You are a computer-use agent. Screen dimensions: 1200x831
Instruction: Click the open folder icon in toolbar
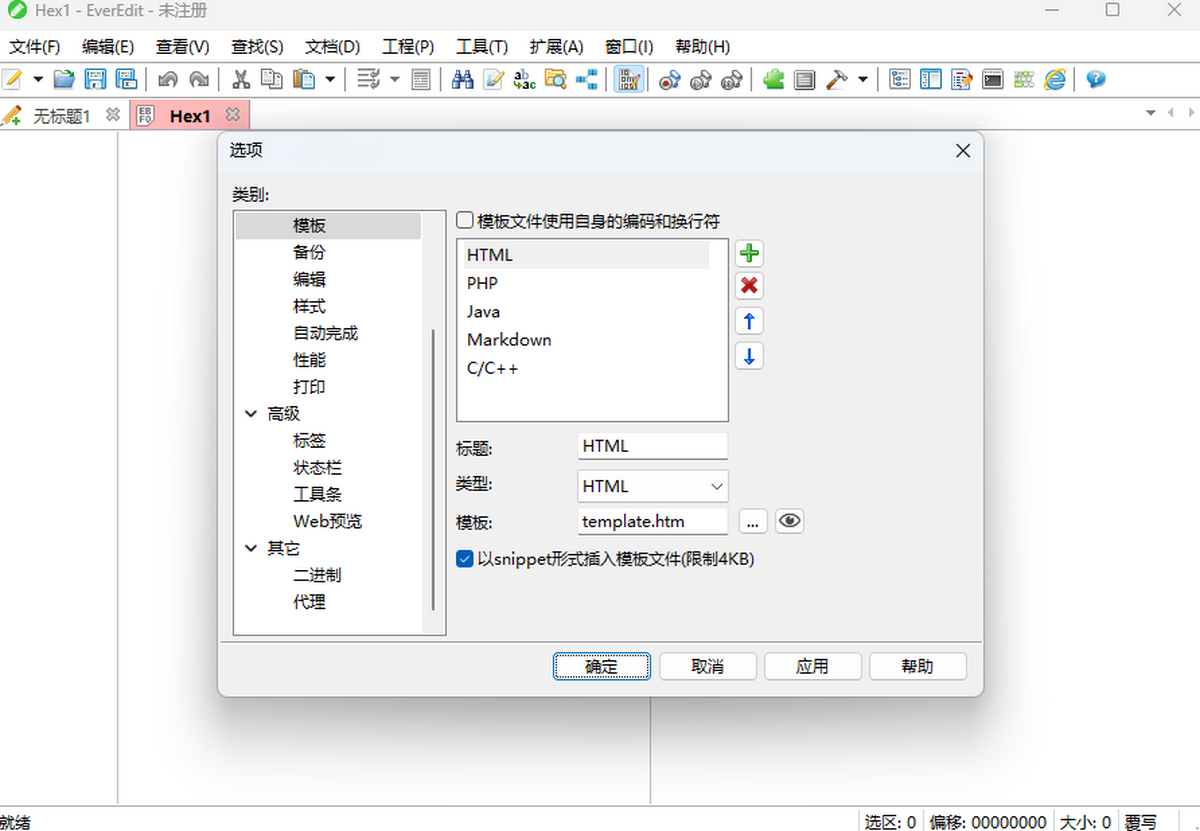(64, 80)
